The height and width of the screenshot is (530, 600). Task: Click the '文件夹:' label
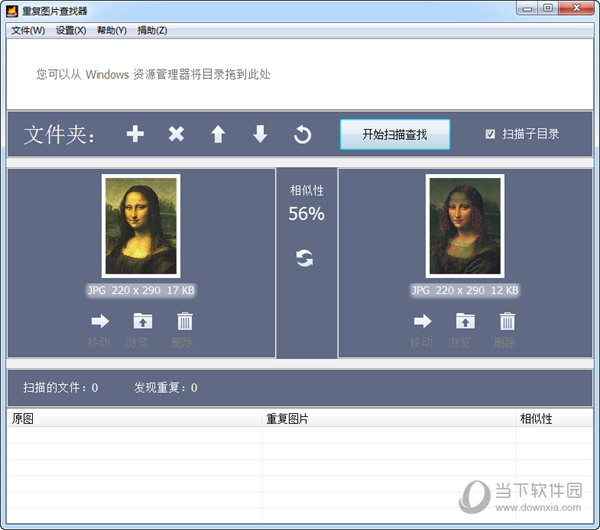click(59, 135)
